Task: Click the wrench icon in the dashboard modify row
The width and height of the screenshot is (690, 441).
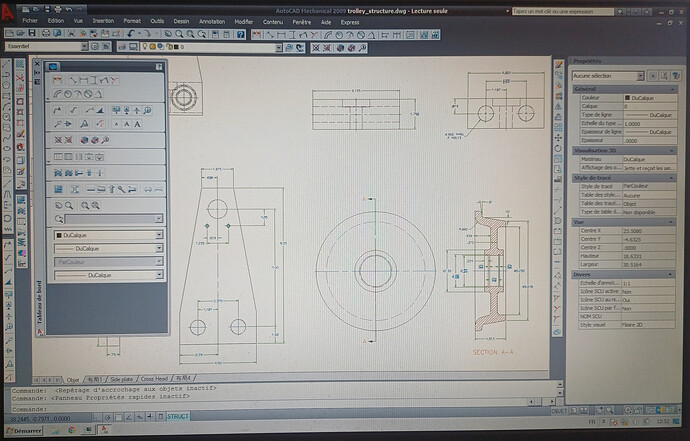Action: click(121, 189)
